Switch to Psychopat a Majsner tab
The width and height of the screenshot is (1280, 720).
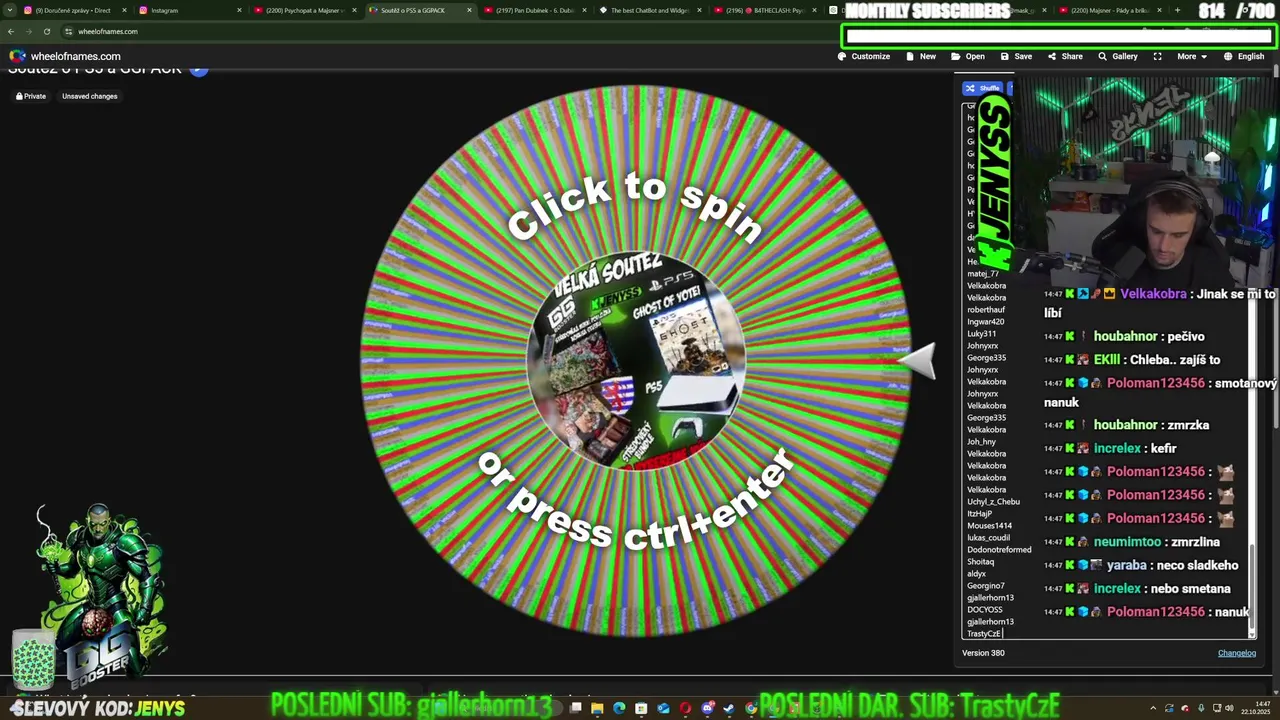tap(305, 10)
